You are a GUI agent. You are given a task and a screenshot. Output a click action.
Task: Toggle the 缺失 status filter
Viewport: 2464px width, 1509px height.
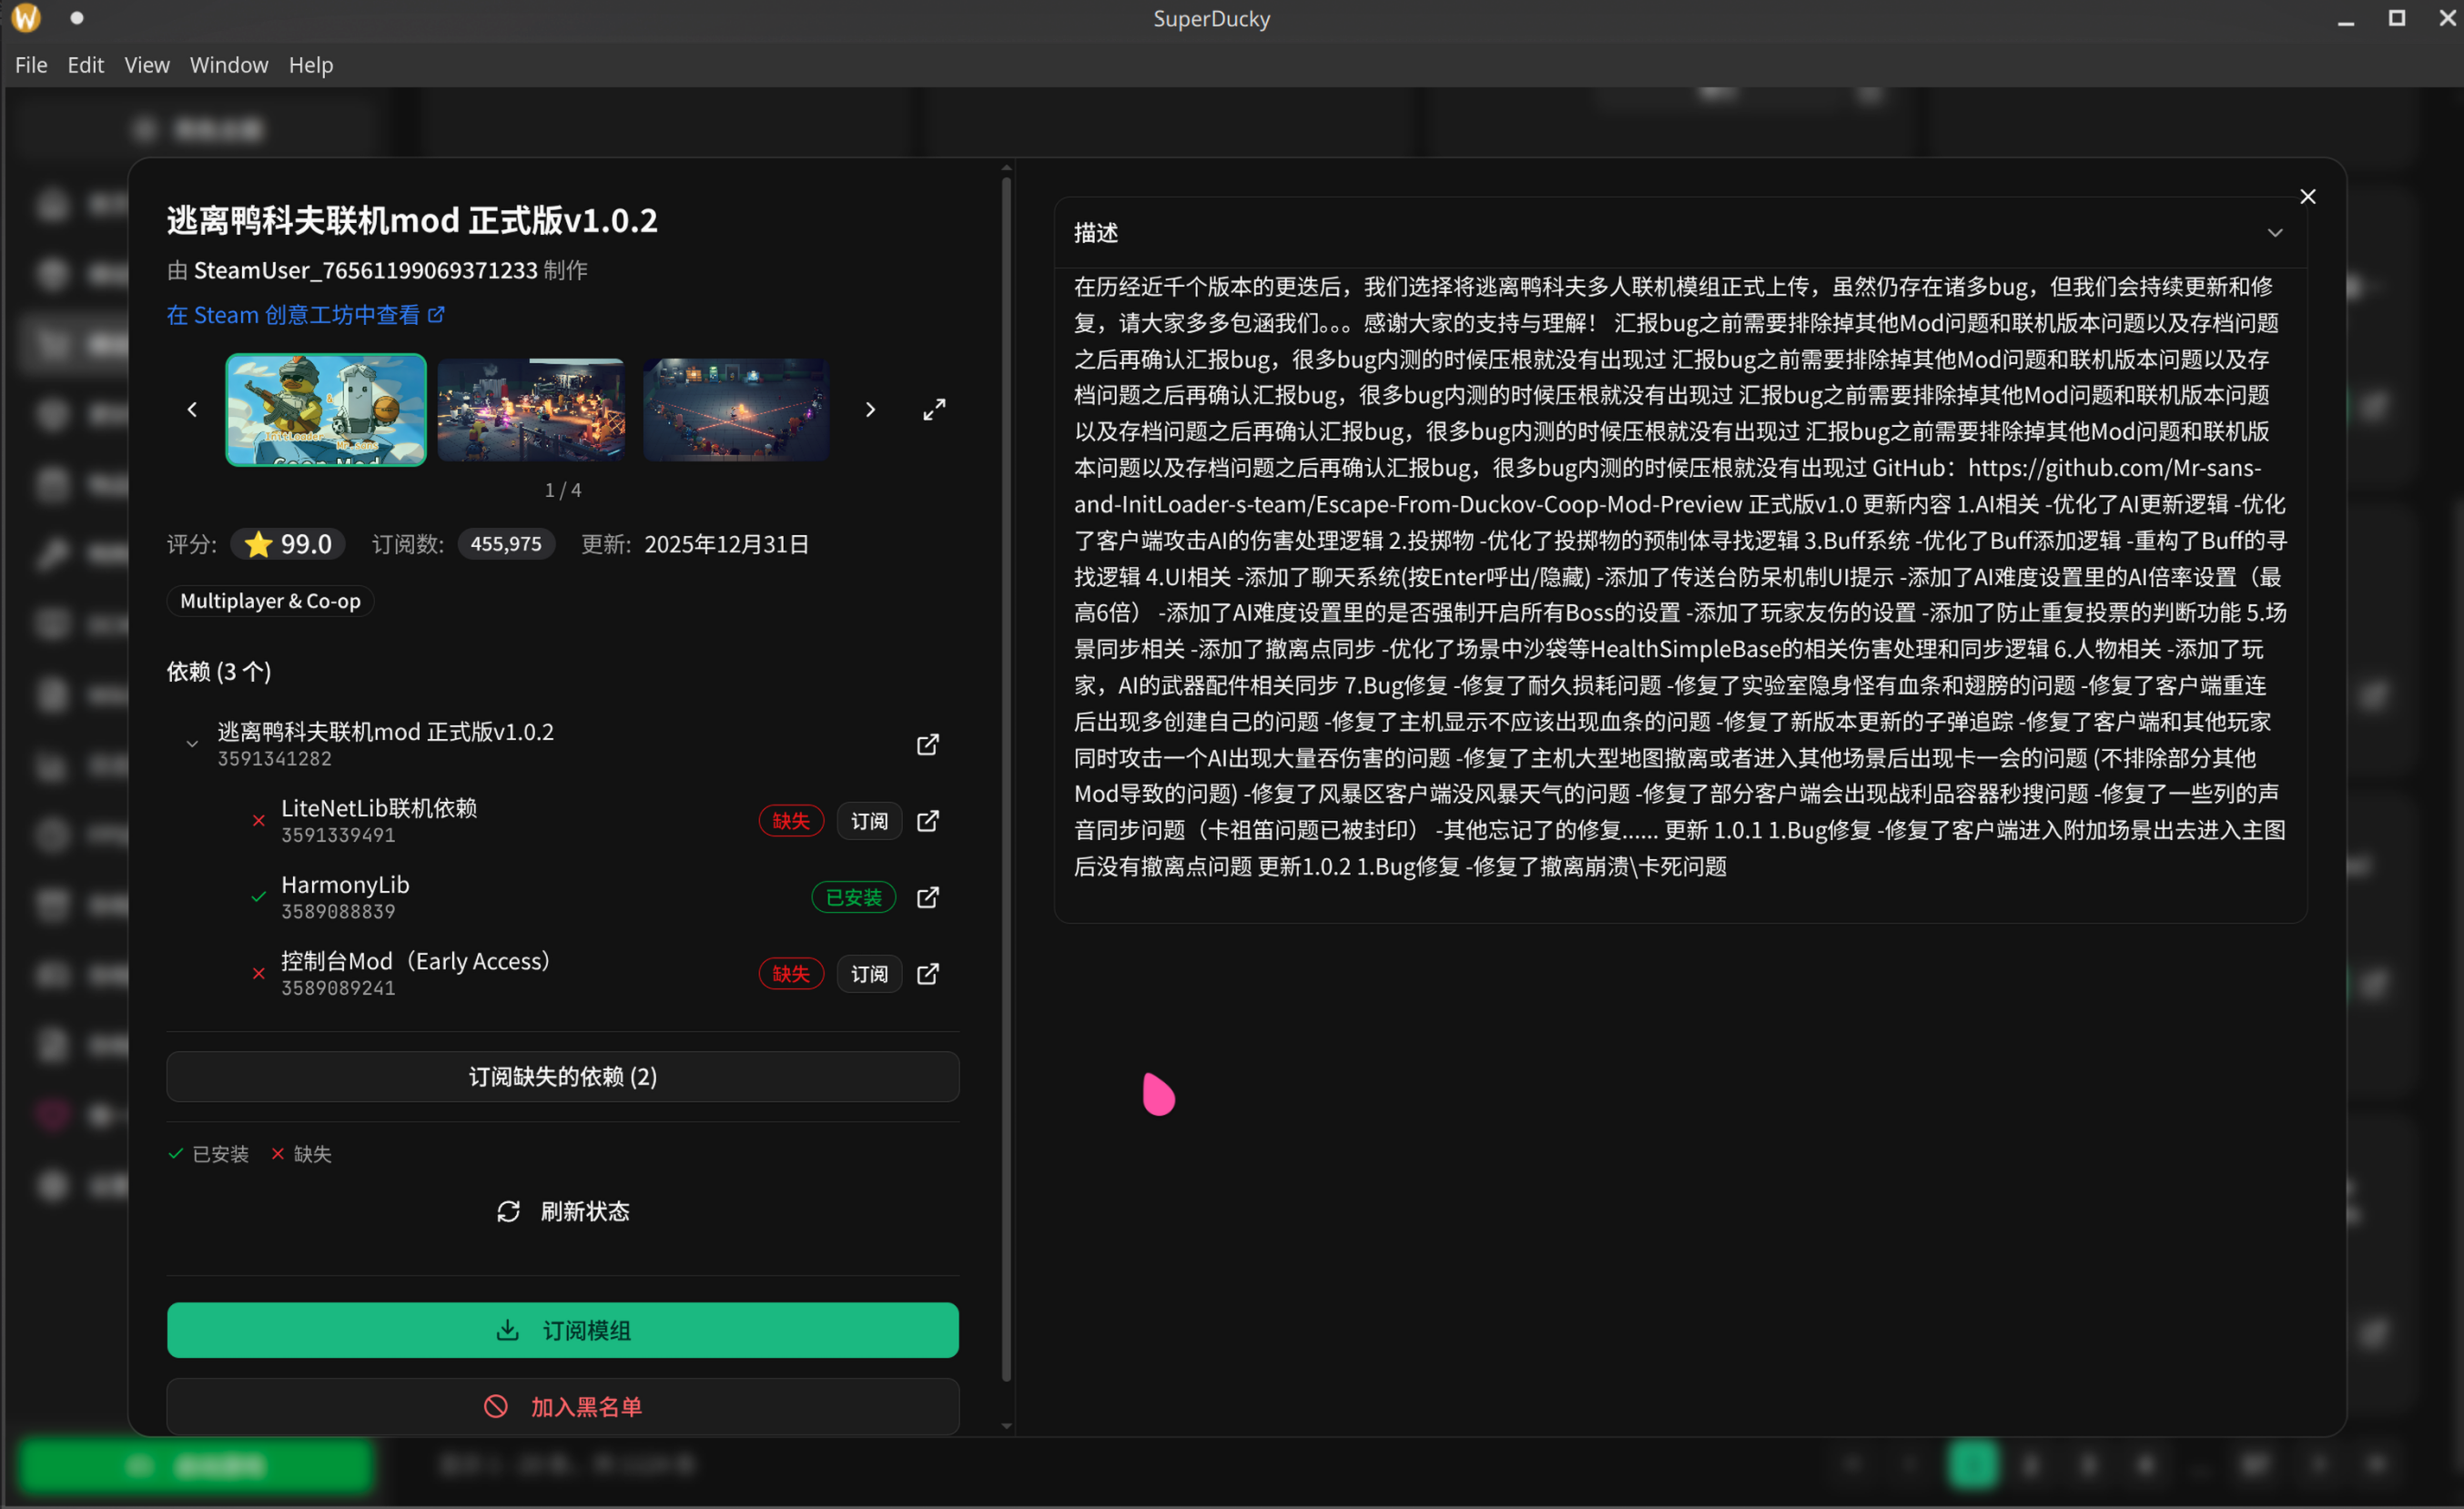coord(300,1154)
